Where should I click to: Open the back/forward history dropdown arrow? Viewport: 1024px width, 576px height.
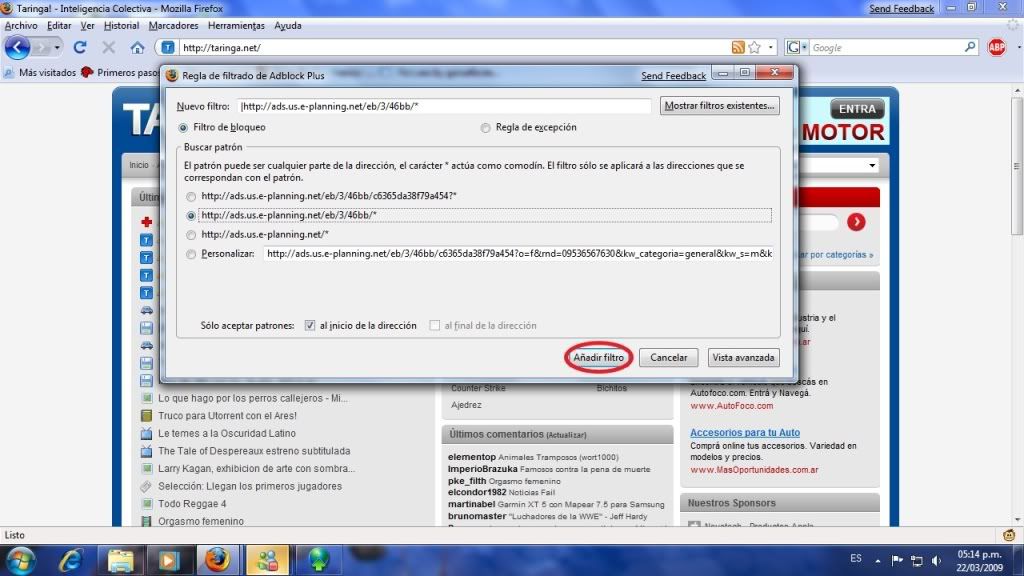57,48
